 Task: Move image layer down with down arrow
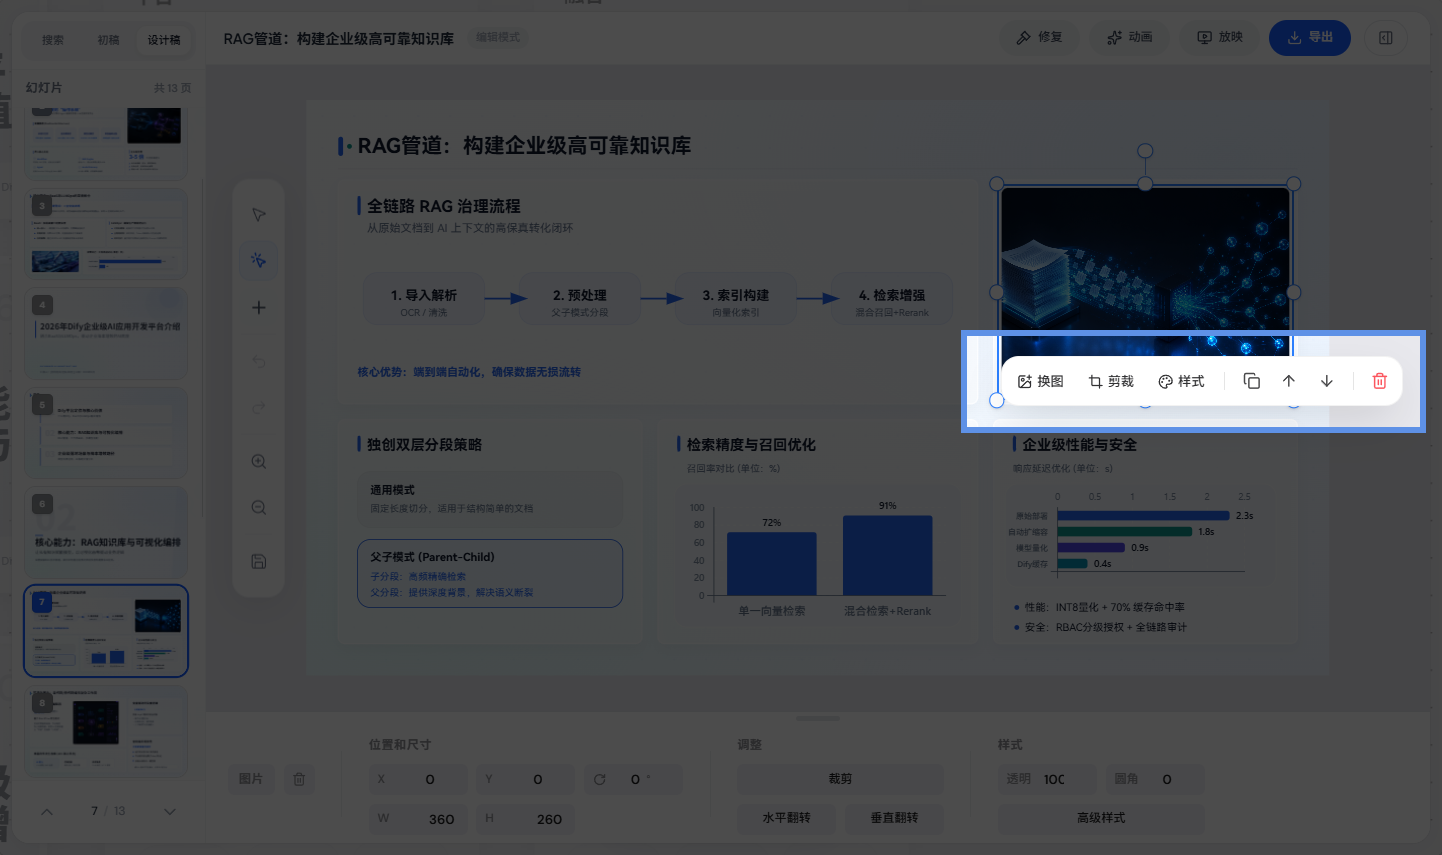1327,381
